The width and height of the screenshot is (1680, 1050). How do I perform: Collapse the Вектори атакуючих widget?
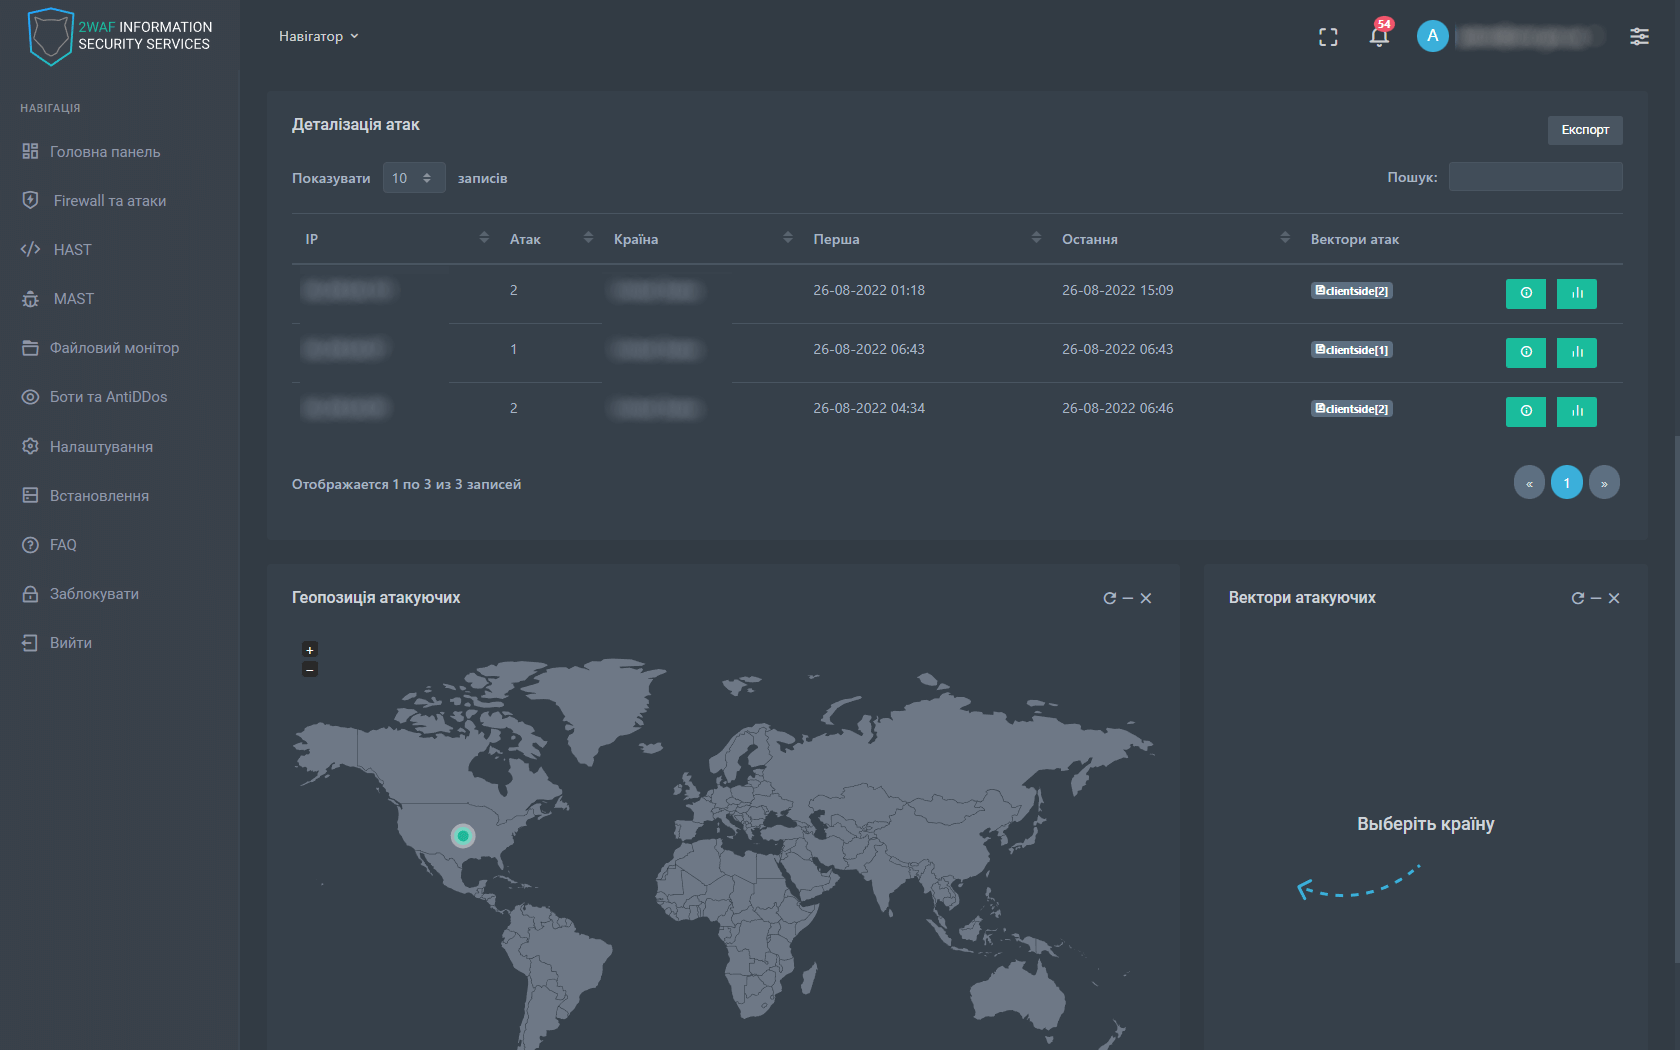[x=1595, y=598]
